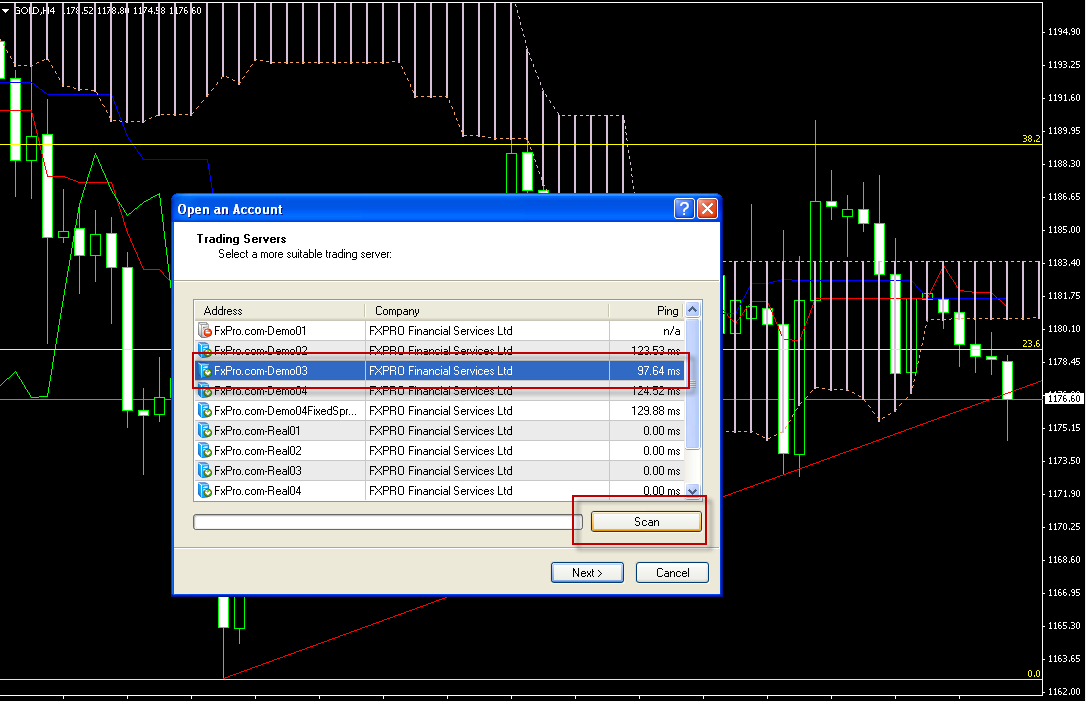Click the n/a ping value

click(672, 331)
